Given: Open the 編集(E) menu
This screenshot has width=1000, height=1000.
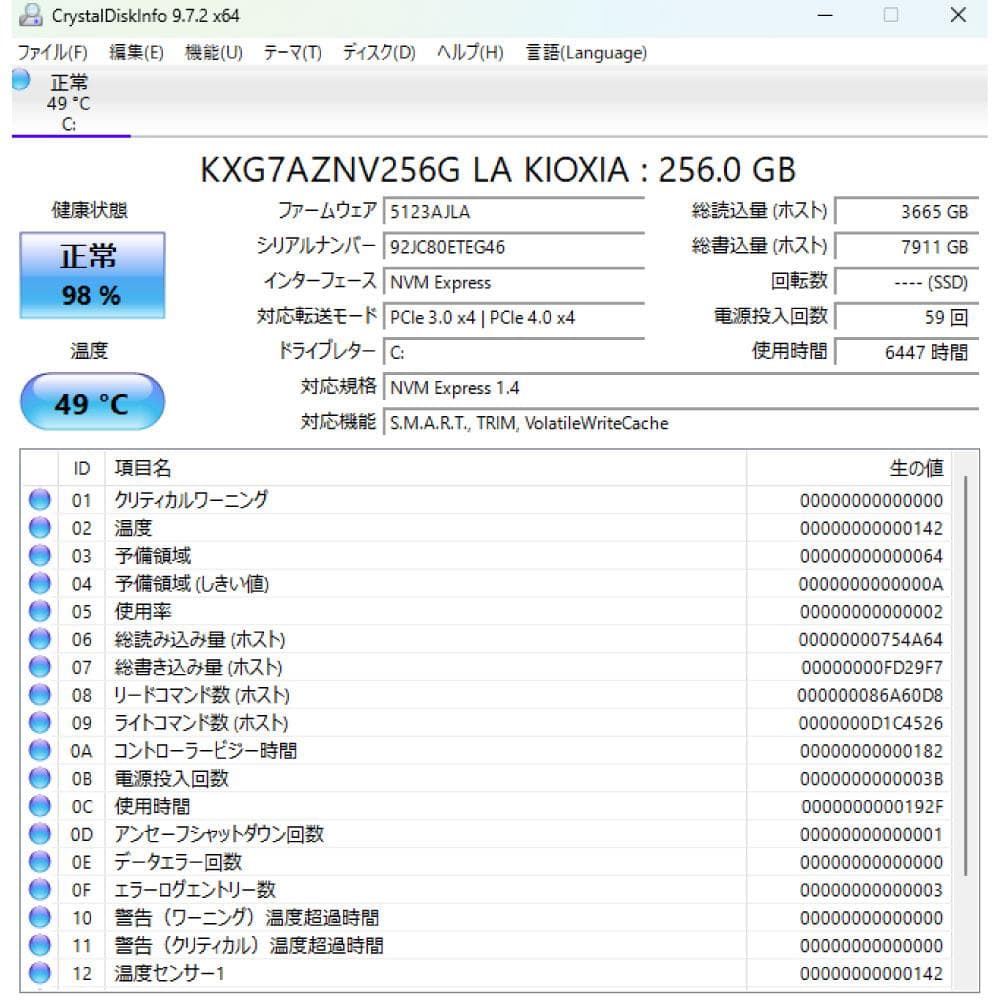Looking at the screenshot, I should coord(136,52).
